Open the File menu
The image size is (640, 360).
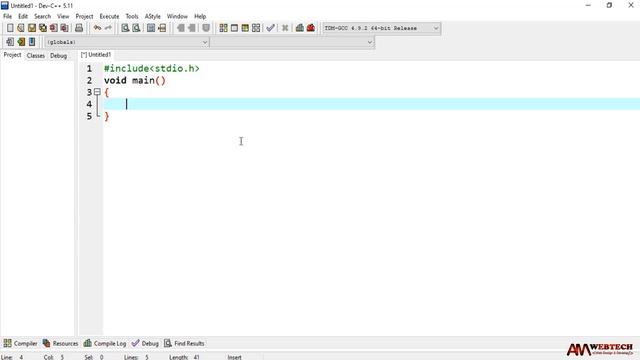click(7, 16)
